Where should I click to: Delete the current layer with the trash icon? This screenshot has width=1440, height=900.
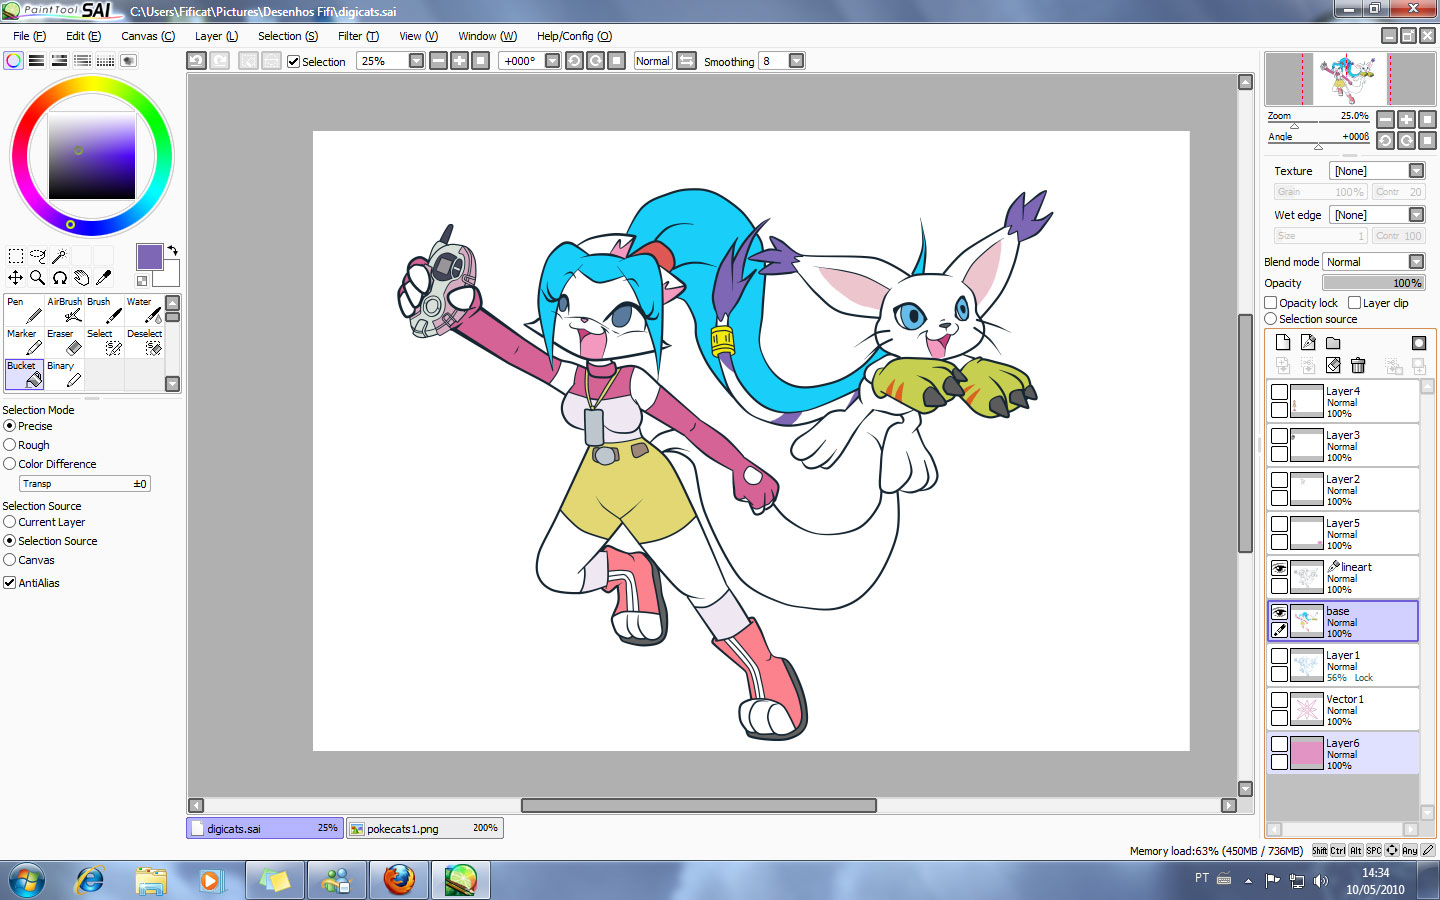click(x=1358, y=366)
